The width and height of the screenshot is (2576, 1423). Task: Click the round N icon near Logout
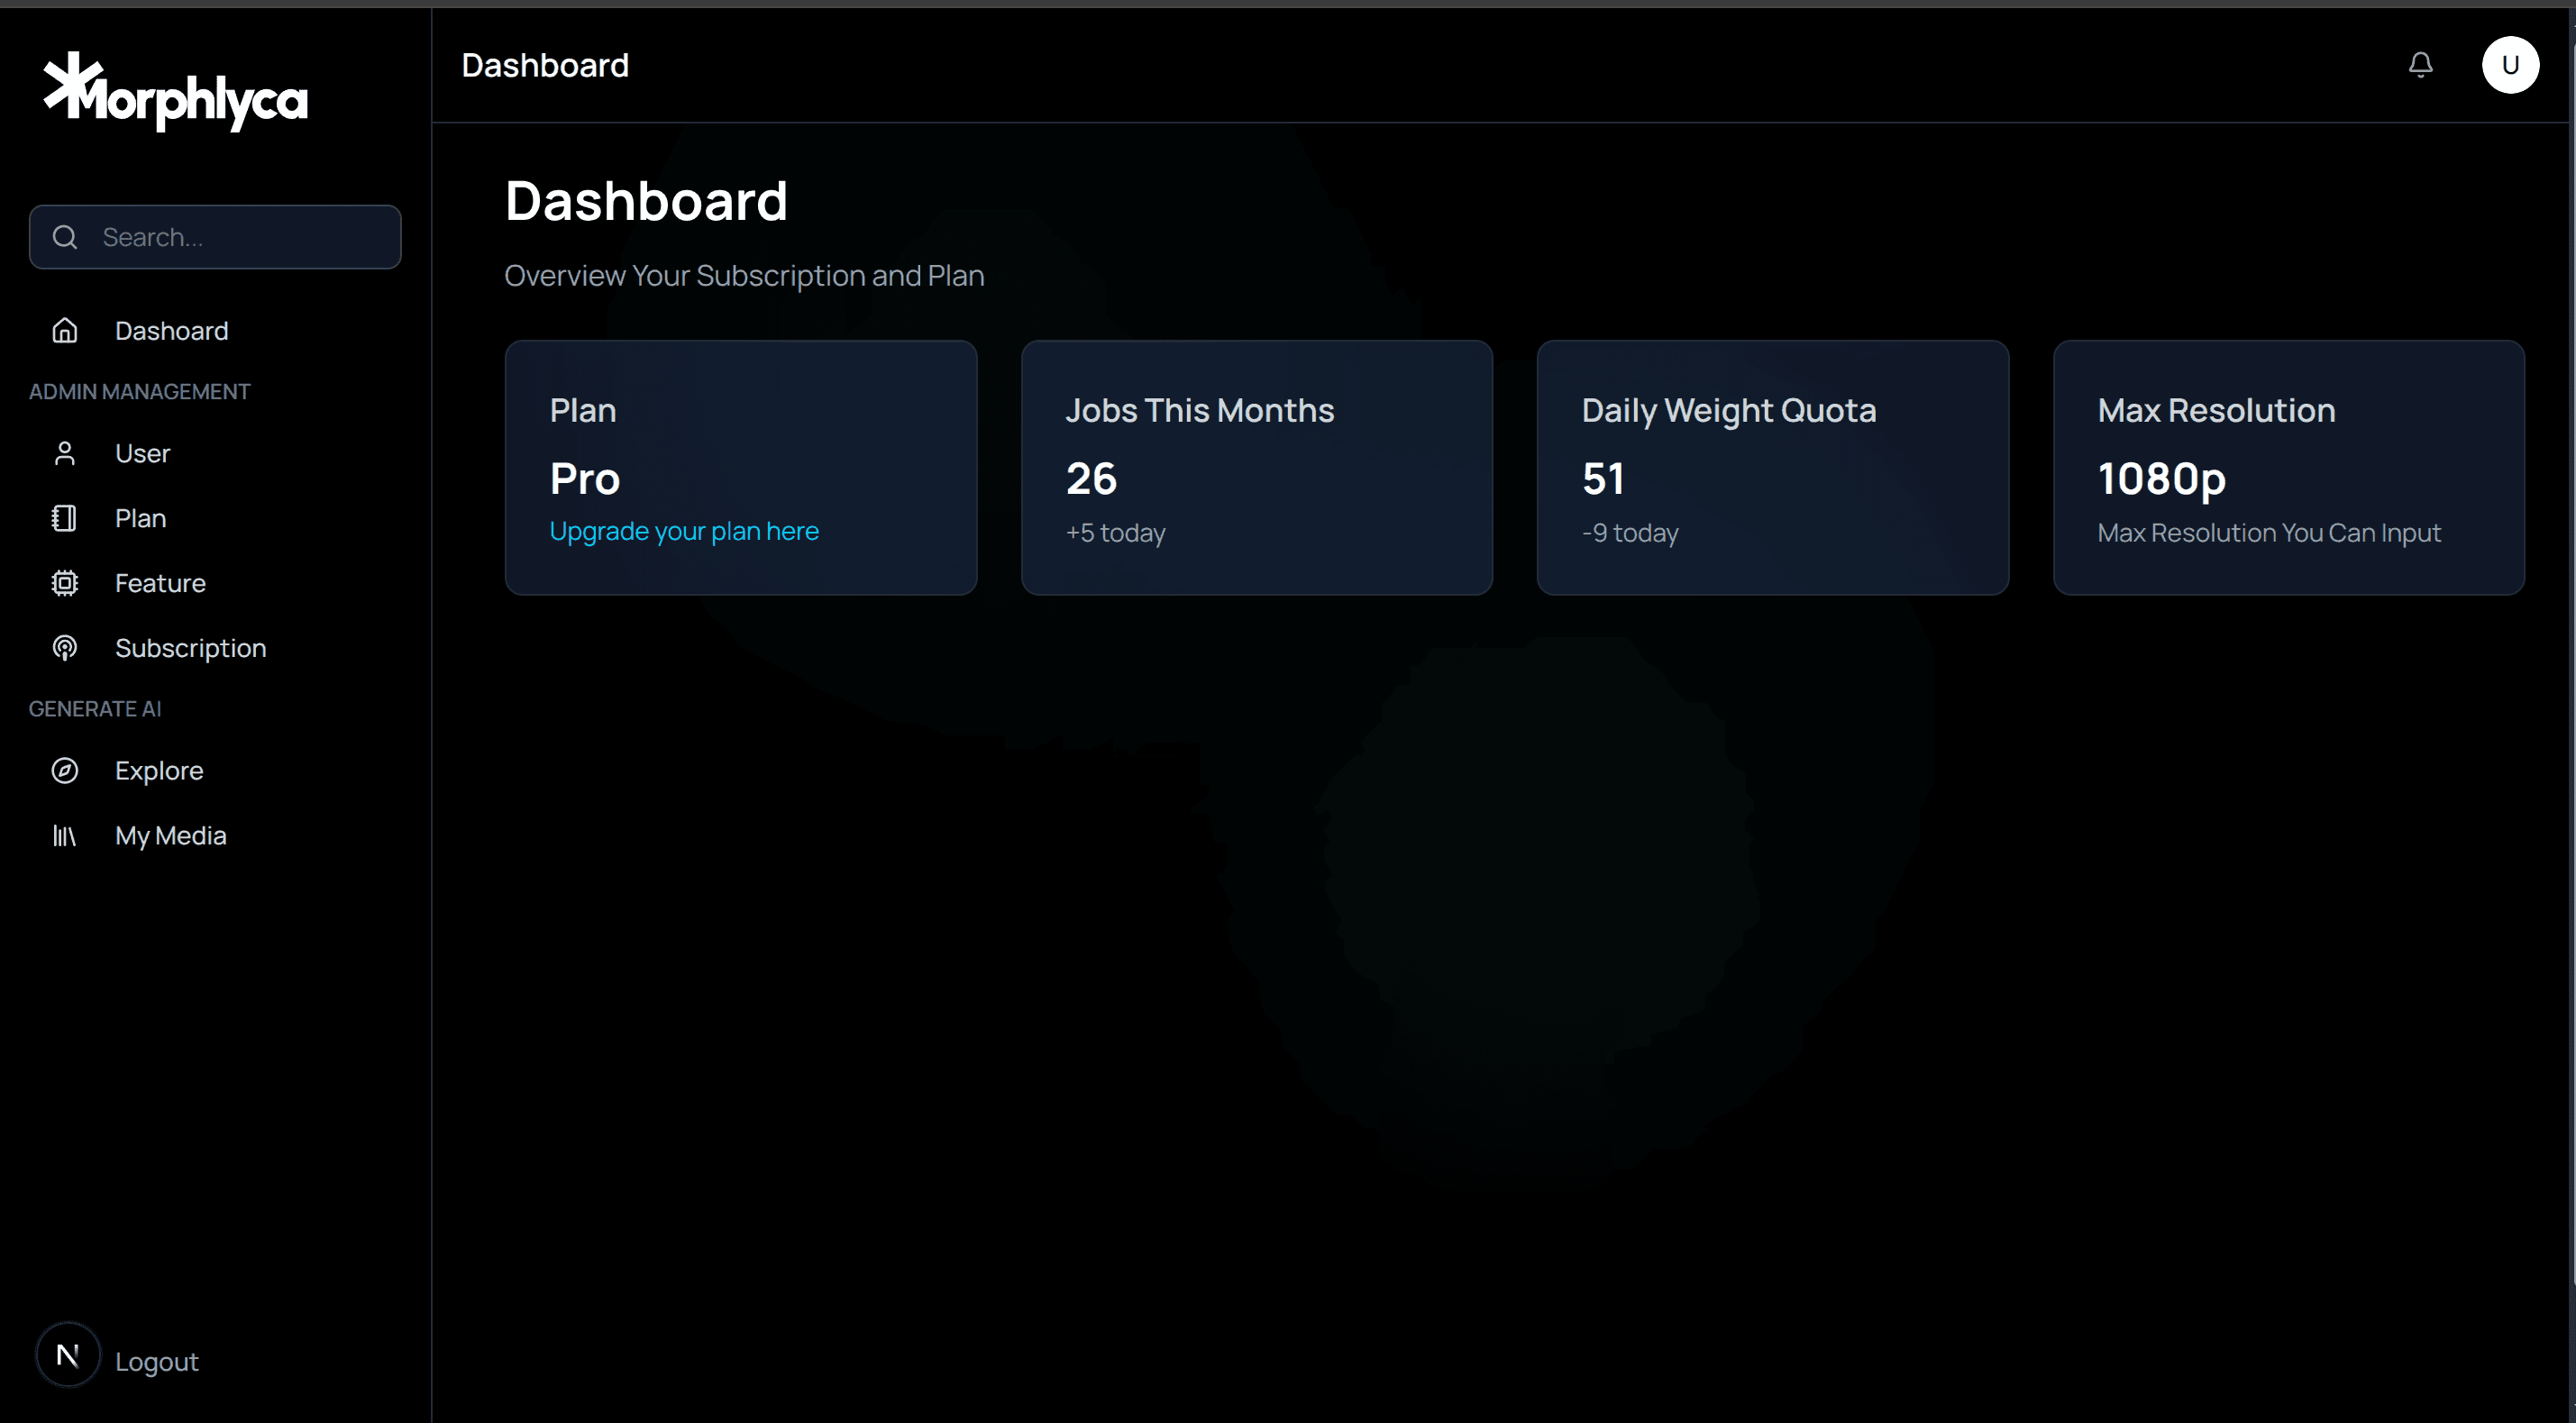tap(68, 1355)
